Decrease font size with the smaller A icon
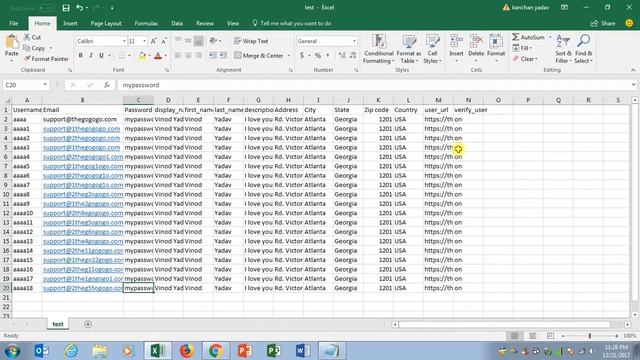This screenshot has height=360, width=640. tap(164, 41)
